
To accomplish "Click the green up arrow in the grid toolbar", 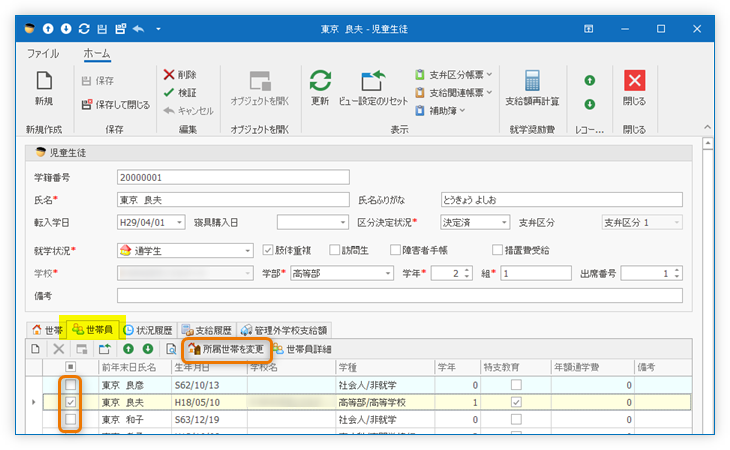I will click(128, 349).
